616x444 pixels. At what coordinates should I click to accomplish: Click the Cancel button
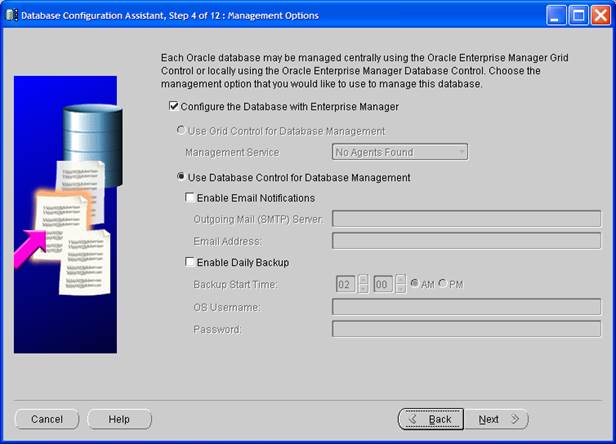(47, 419)
